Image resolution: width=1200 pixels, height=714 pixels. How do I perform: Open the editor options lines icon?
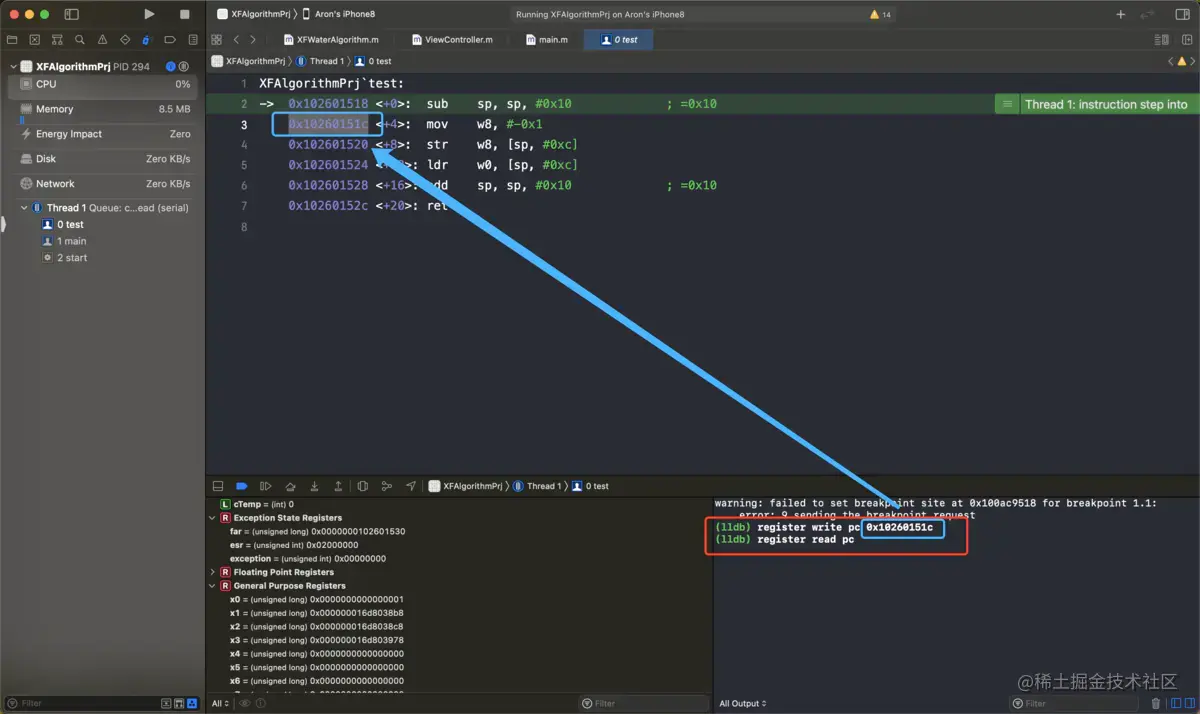(1161, 40)
